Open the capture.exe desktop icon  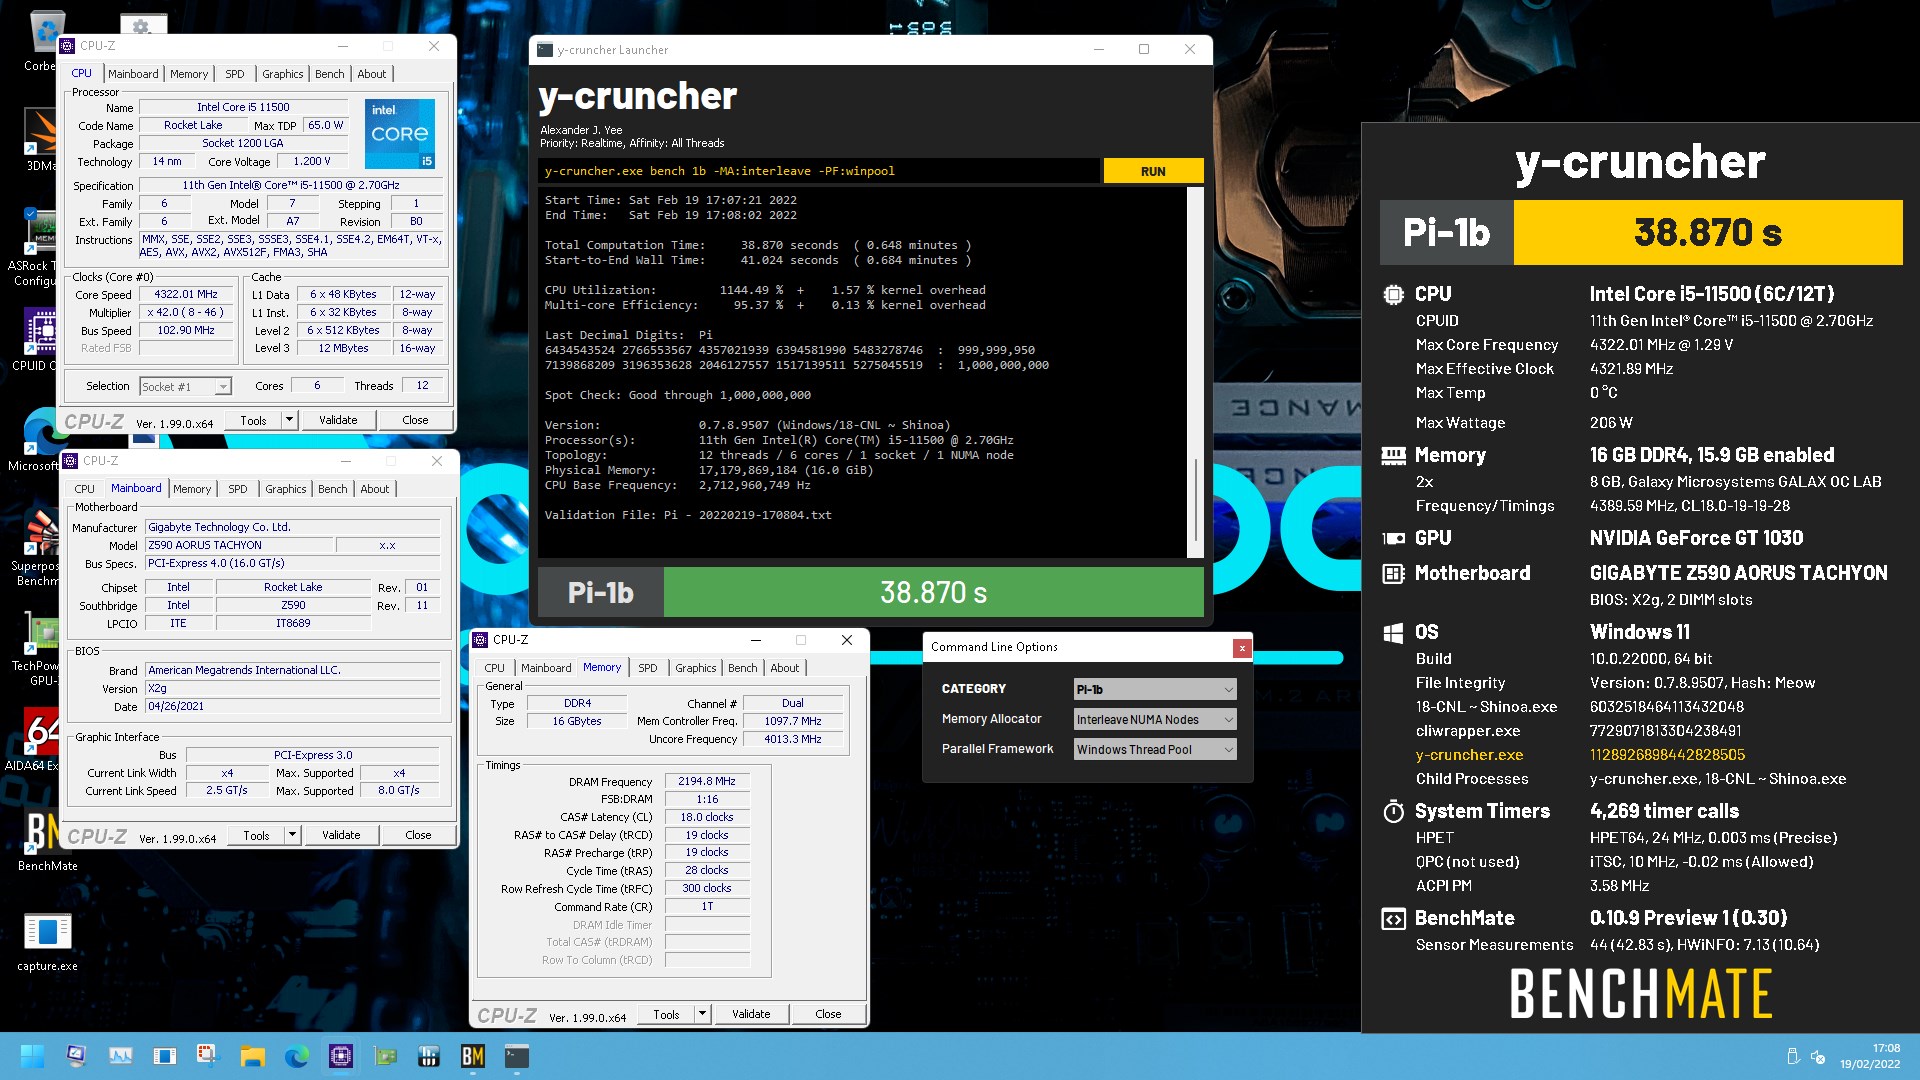pos(47,941)
